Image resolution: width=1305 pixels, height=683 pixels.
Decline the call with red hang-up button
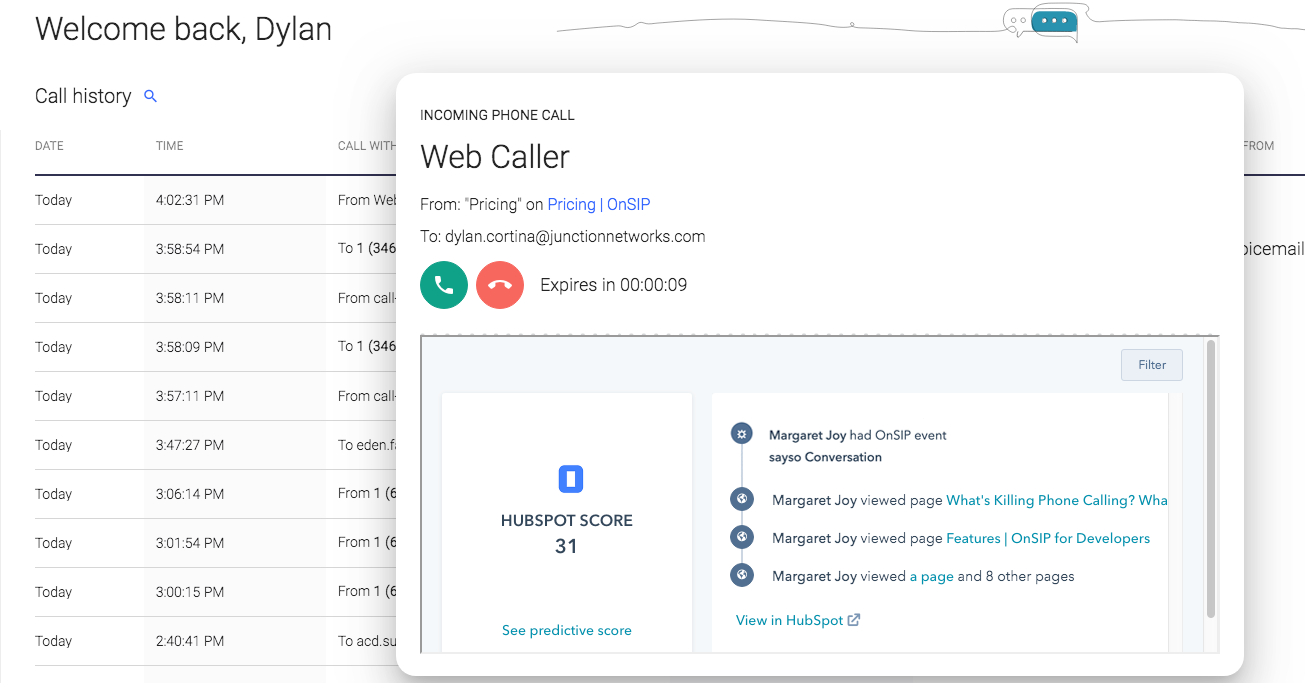click(500, 285)
